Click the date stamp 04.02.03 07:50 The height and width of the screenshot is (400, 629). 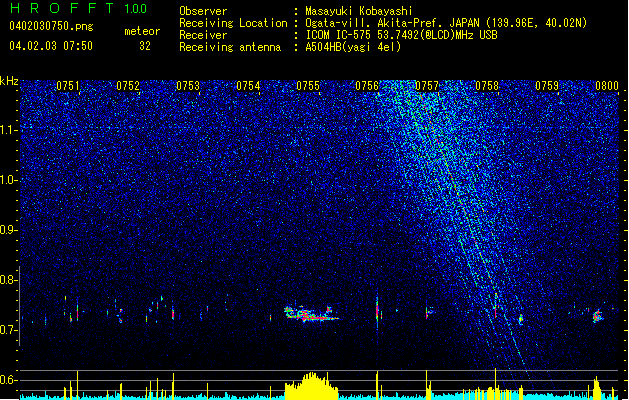point(51,46)
